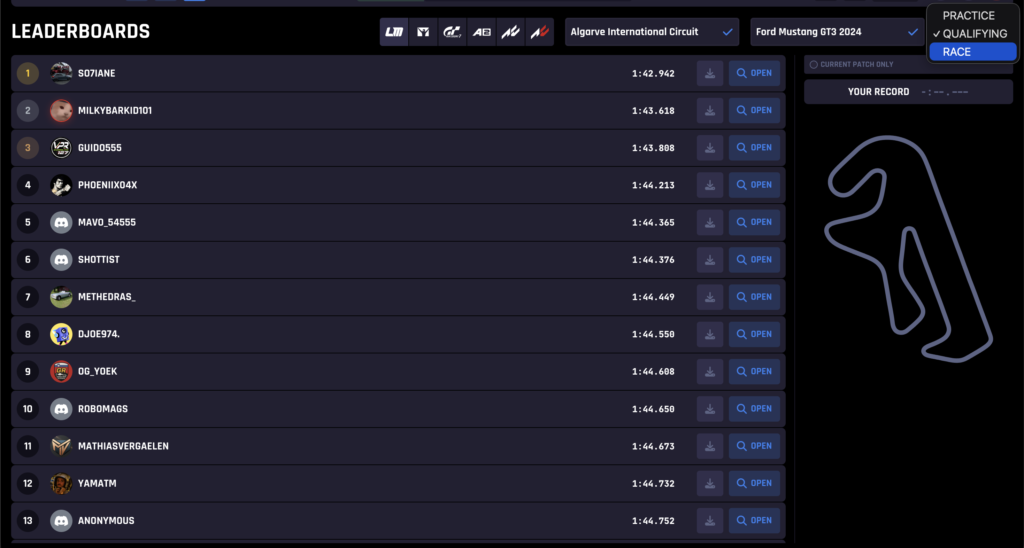Download ROBOMAGS lap telemetry
The height and width of the screenshot is (548, 1024).
click(x=710, y=409)
